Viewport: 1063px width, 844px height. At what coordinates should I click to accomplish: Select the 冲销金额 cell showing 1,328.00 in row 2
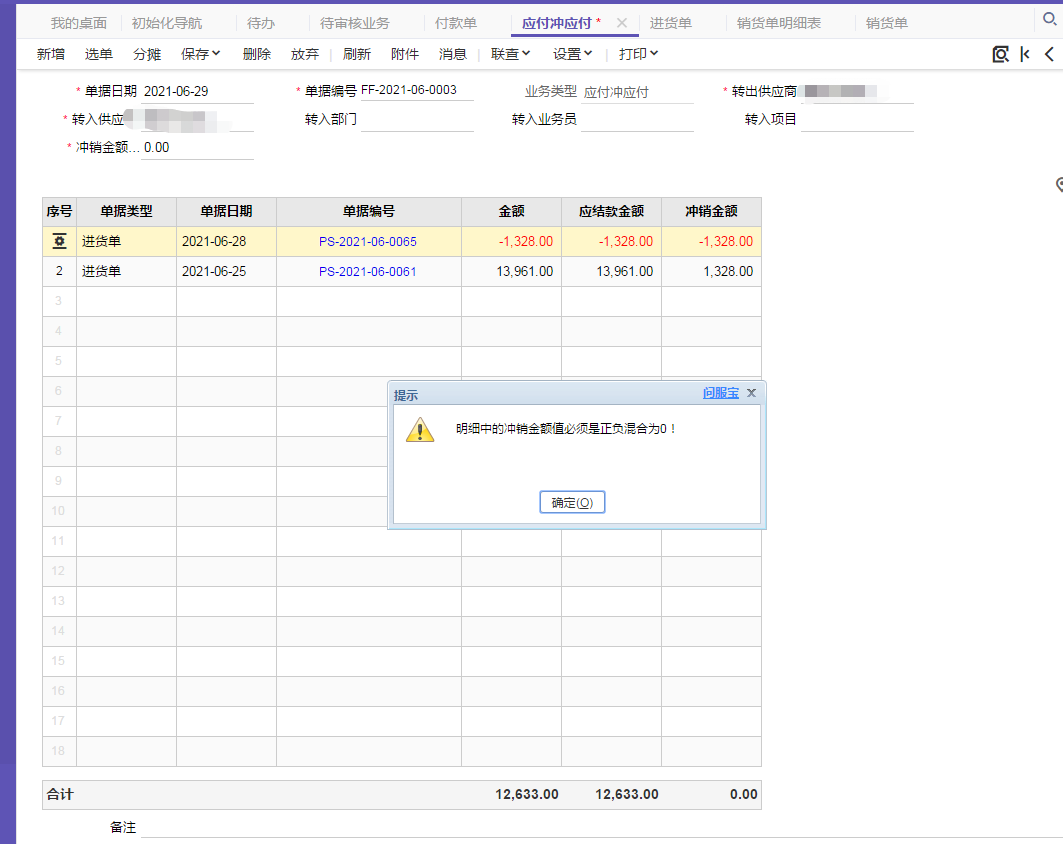(x=711, y=271)
